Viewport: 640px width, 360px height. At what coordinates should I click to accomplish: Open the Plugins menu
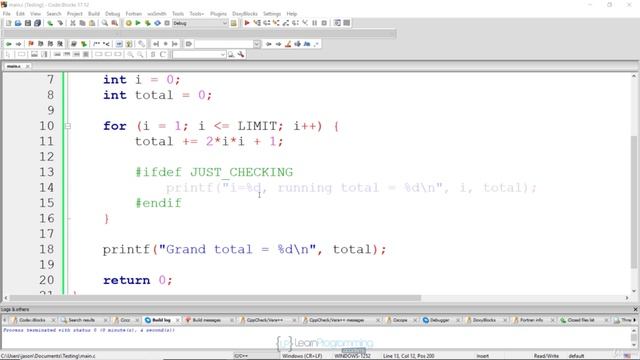[218, 14]
